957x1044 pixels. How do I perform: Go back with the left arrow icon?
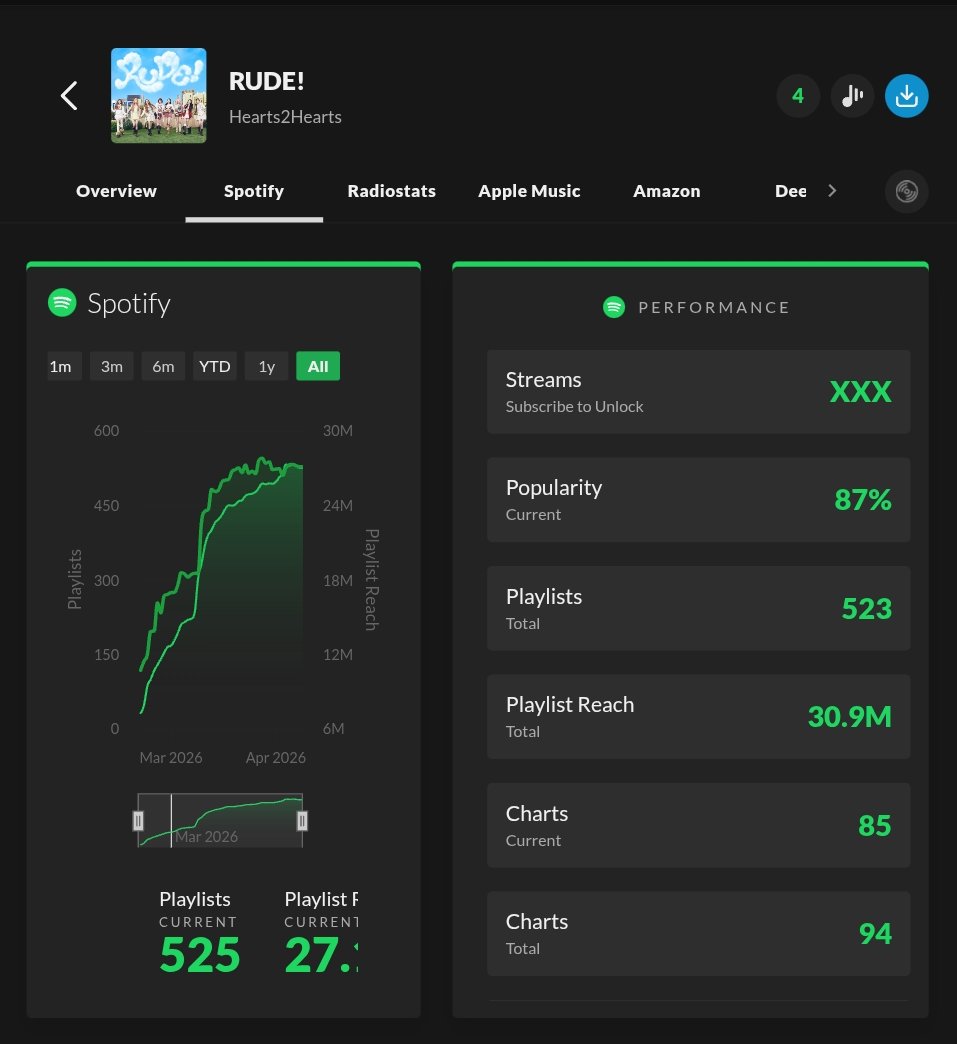coord(69,96)
